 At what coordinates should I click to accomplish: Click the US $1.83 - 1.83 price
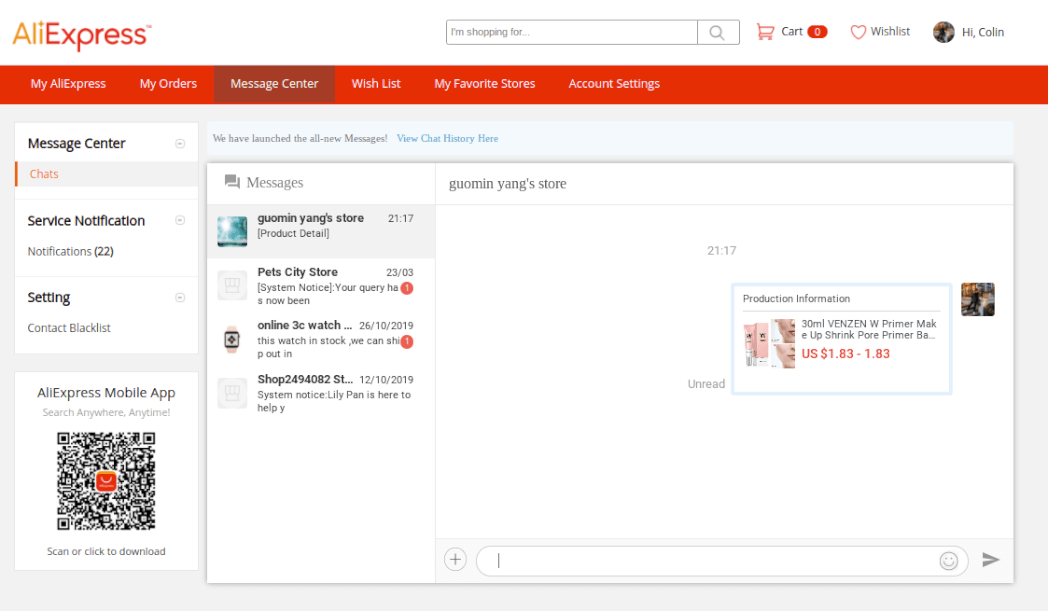coord(845,354)
